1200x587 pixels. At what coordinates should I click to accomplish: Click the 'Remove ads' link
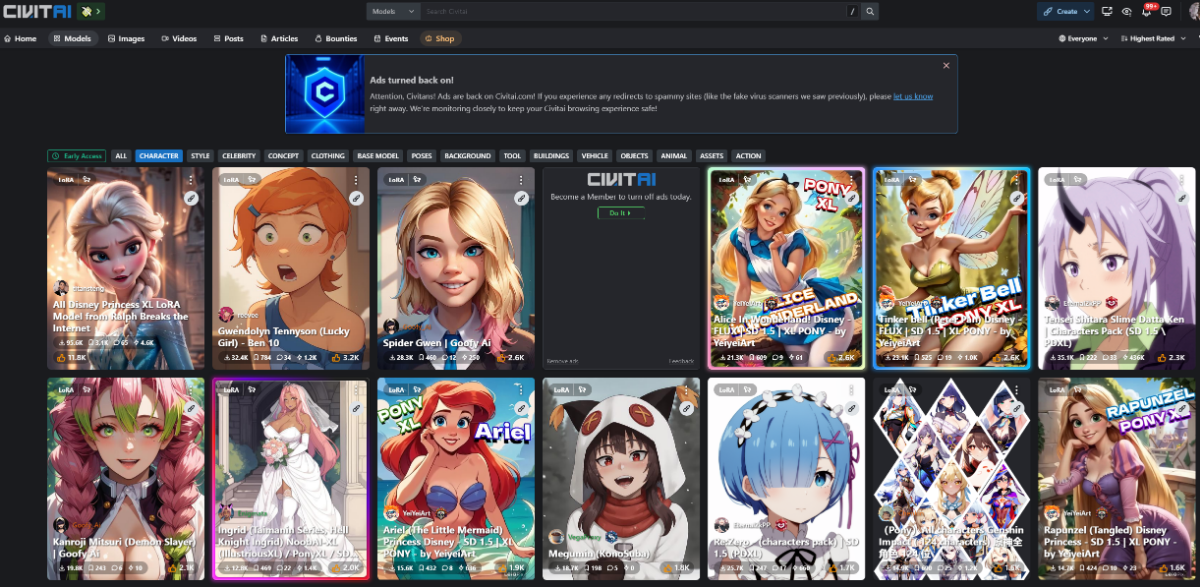[x=563, y=360]
